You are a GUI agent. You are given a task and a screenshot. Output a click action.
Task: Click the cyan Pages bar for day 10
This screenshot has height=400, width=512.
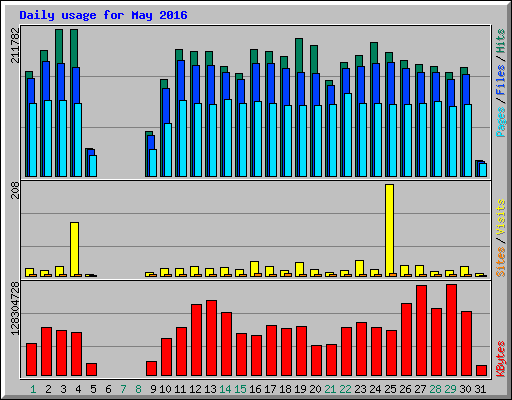pyautogui.click(x=168, y=150)
